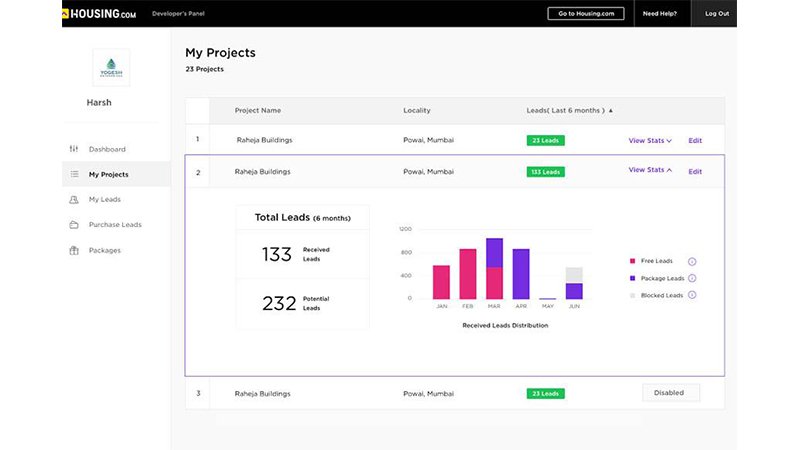
Task: Click the APR purple bar in the chart
Action: [521, 274]
